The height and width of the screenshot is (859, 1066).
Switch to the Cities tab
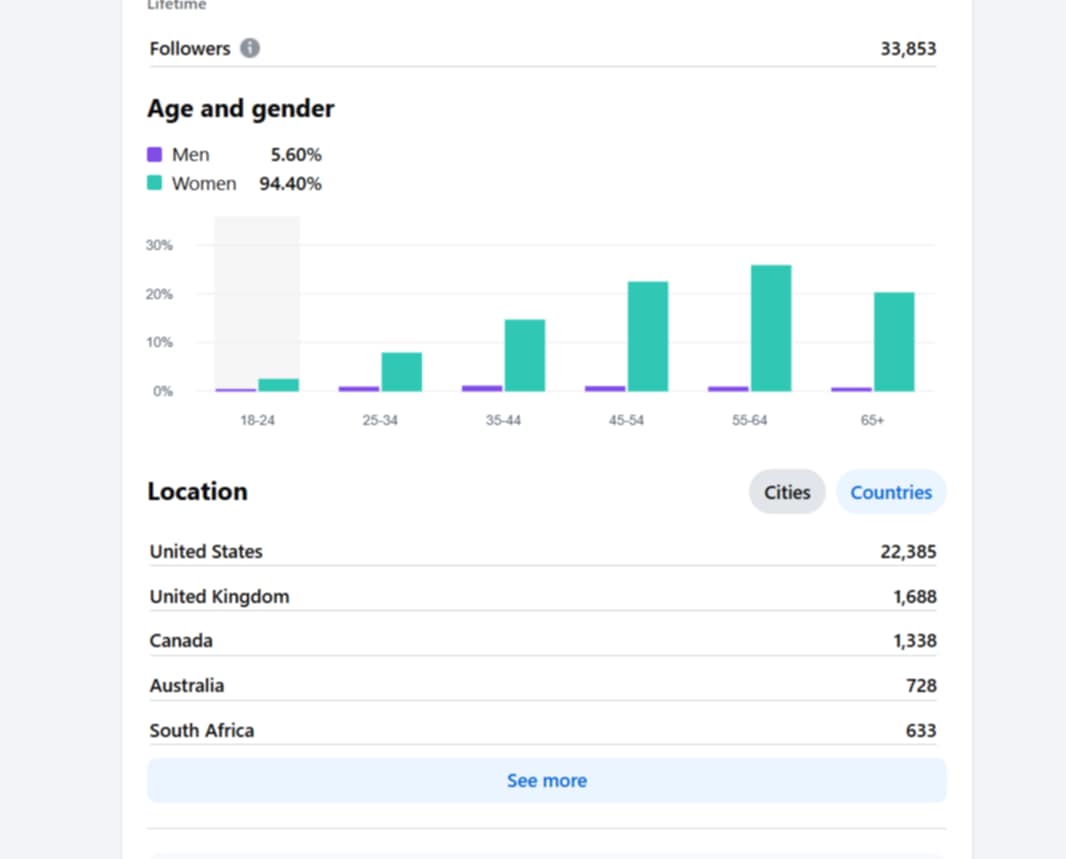(787, 492)
